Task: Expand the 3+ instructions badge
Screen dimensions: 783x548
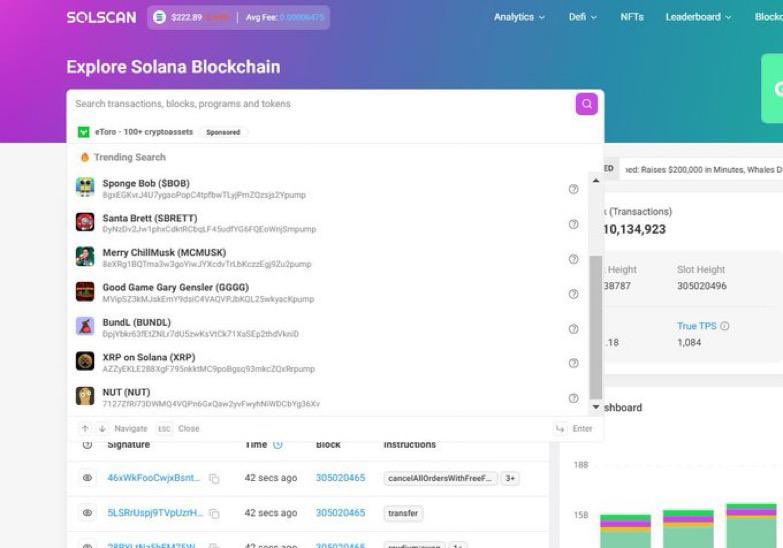Action: (510, 478)
